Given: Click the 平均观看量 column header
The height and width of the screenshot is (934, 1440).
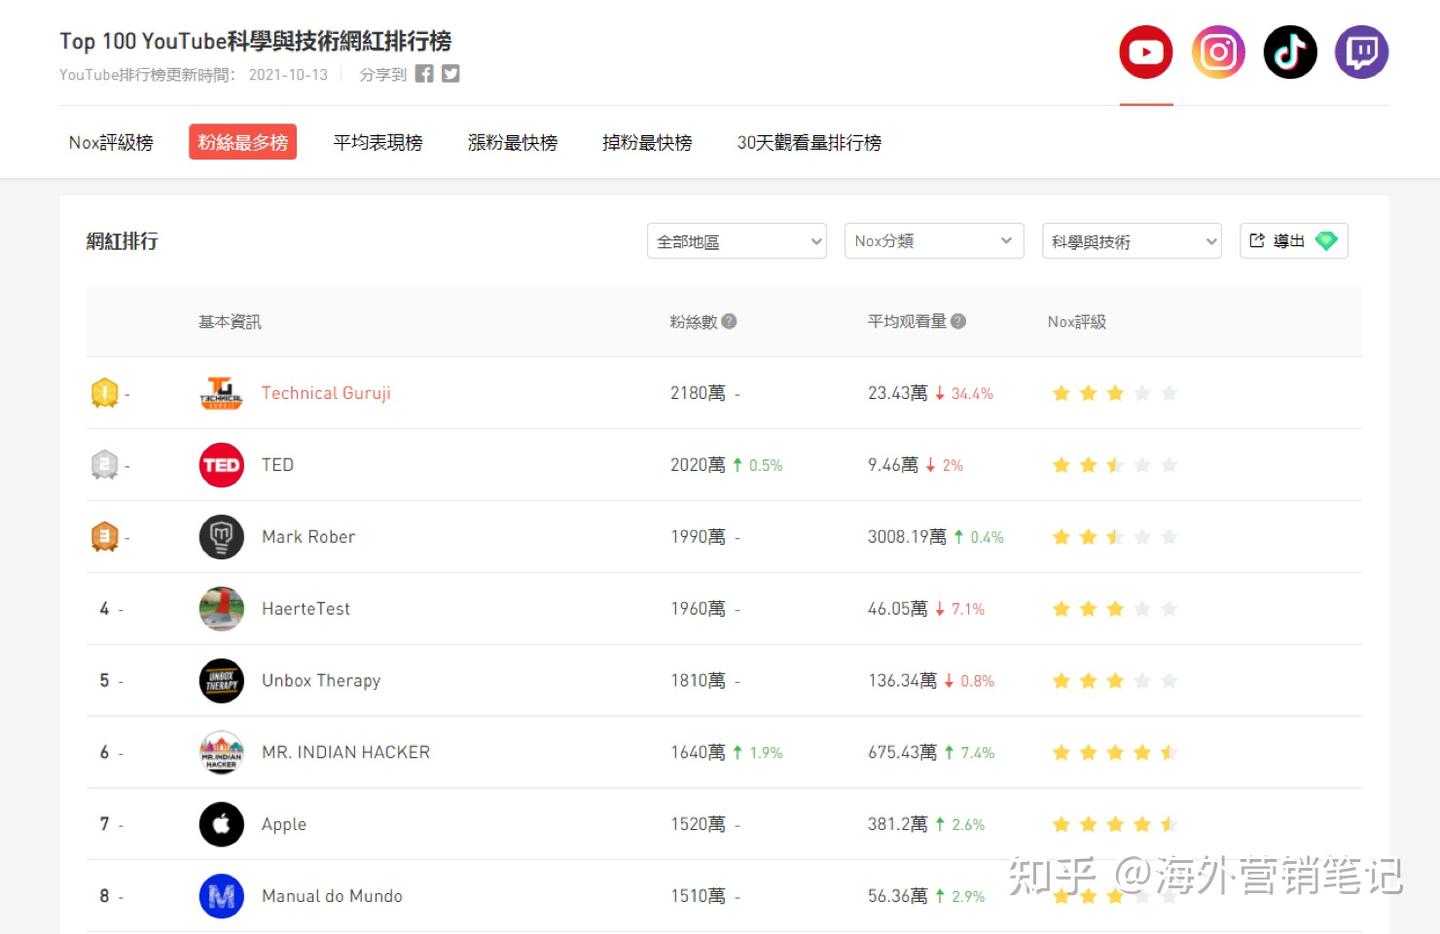Looking at the screenshot, I should click(907, 321).
